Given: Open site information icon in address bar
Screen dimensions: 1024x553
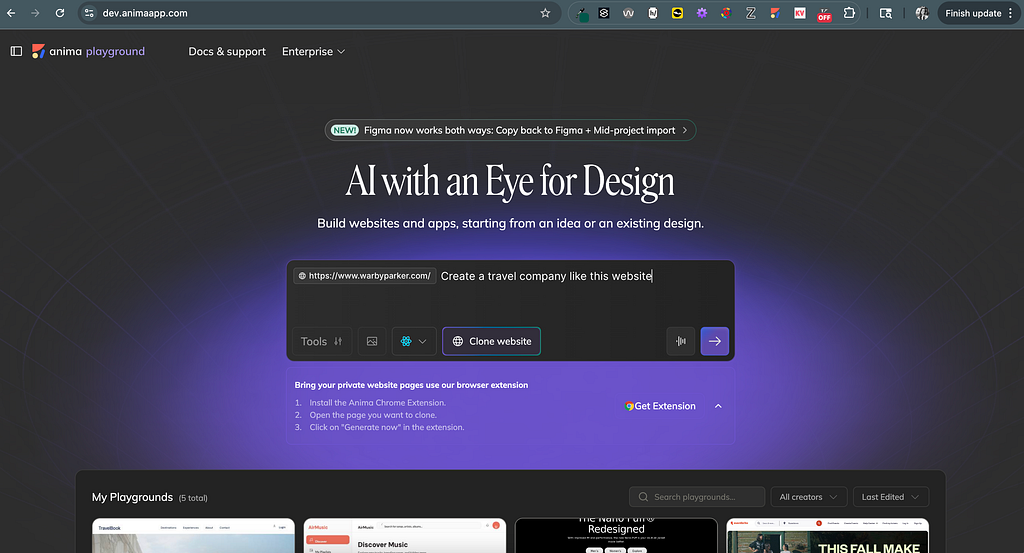Looking at the screenshot, I should 89,13.
